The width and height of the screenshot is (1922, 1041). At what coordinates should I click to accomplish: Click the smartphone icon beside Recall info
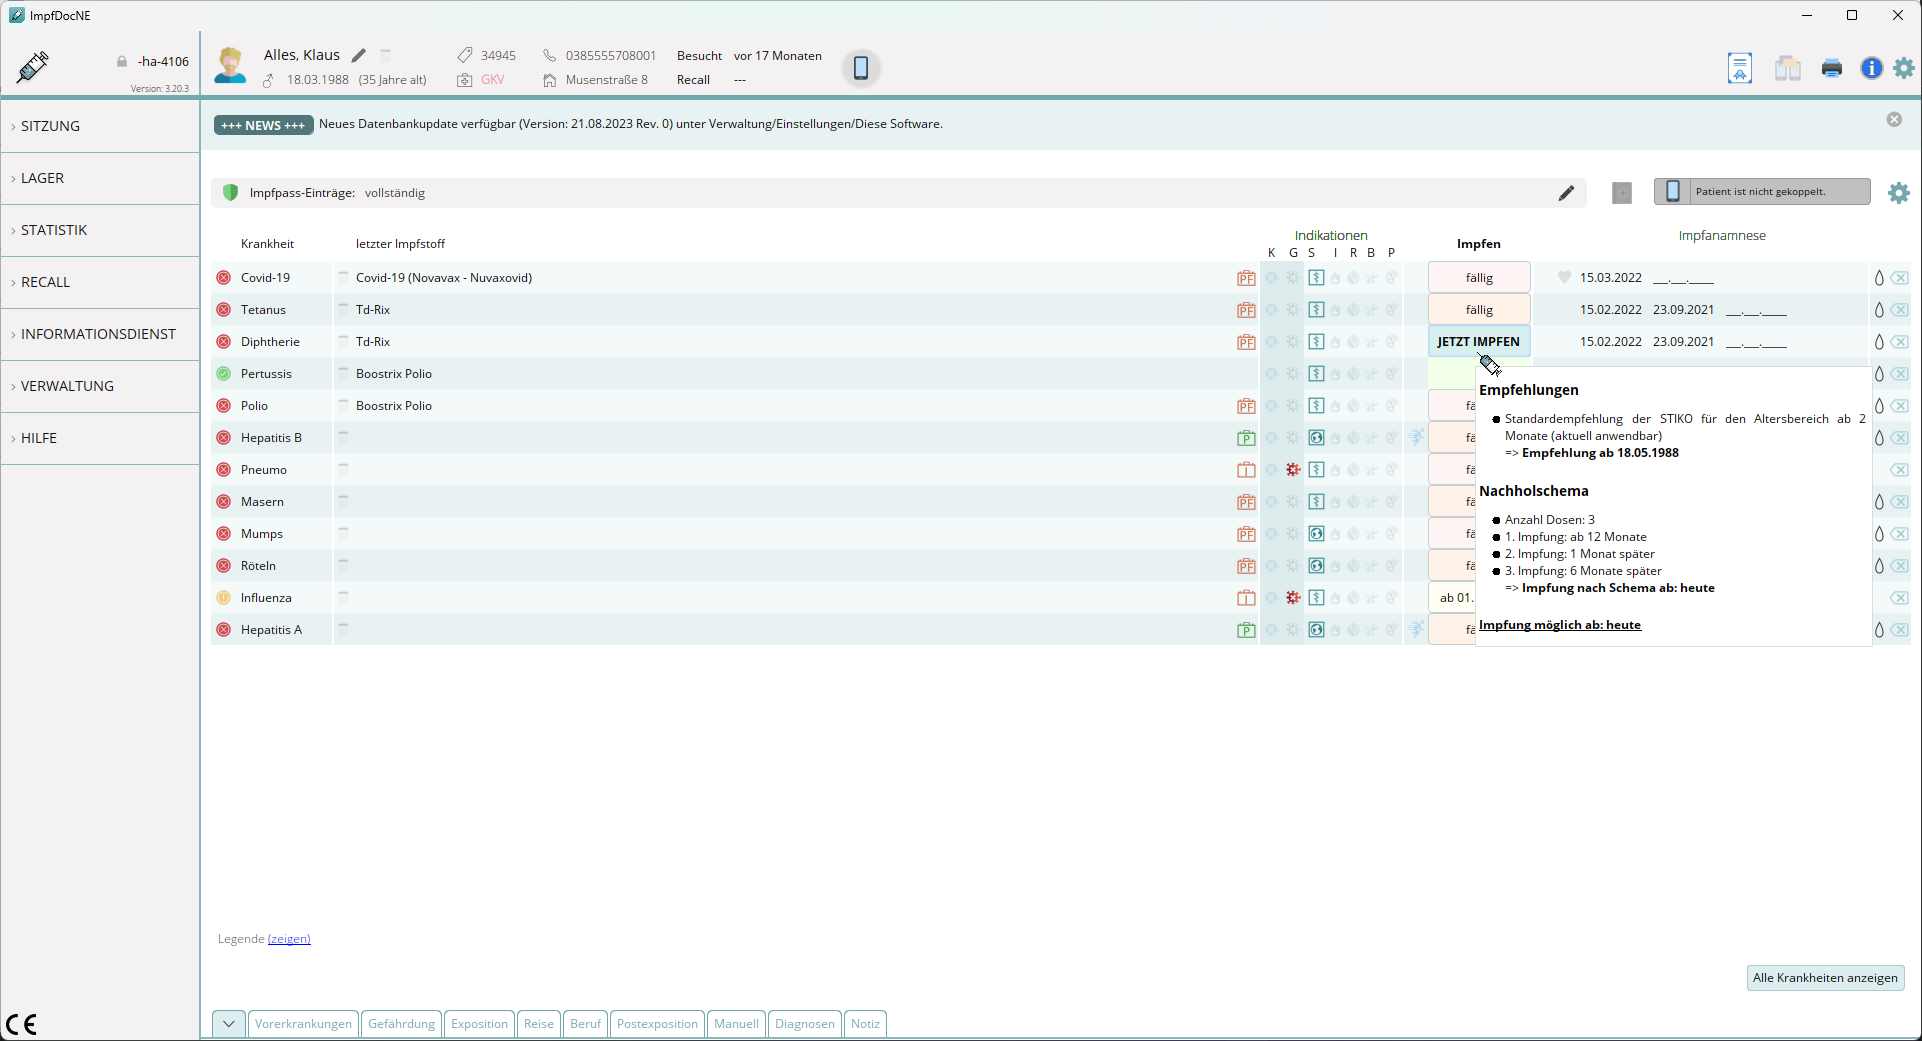(861, 68)
